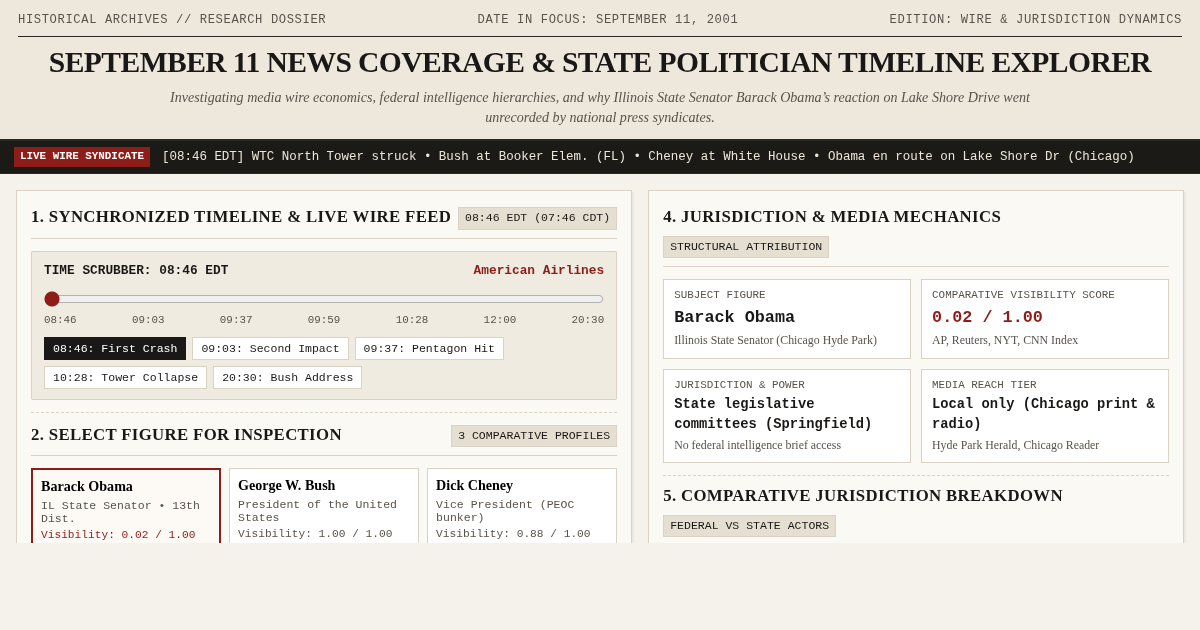
Task: Click the 12:00 tick label on scrubber
Action: click(x=500, y=320)
